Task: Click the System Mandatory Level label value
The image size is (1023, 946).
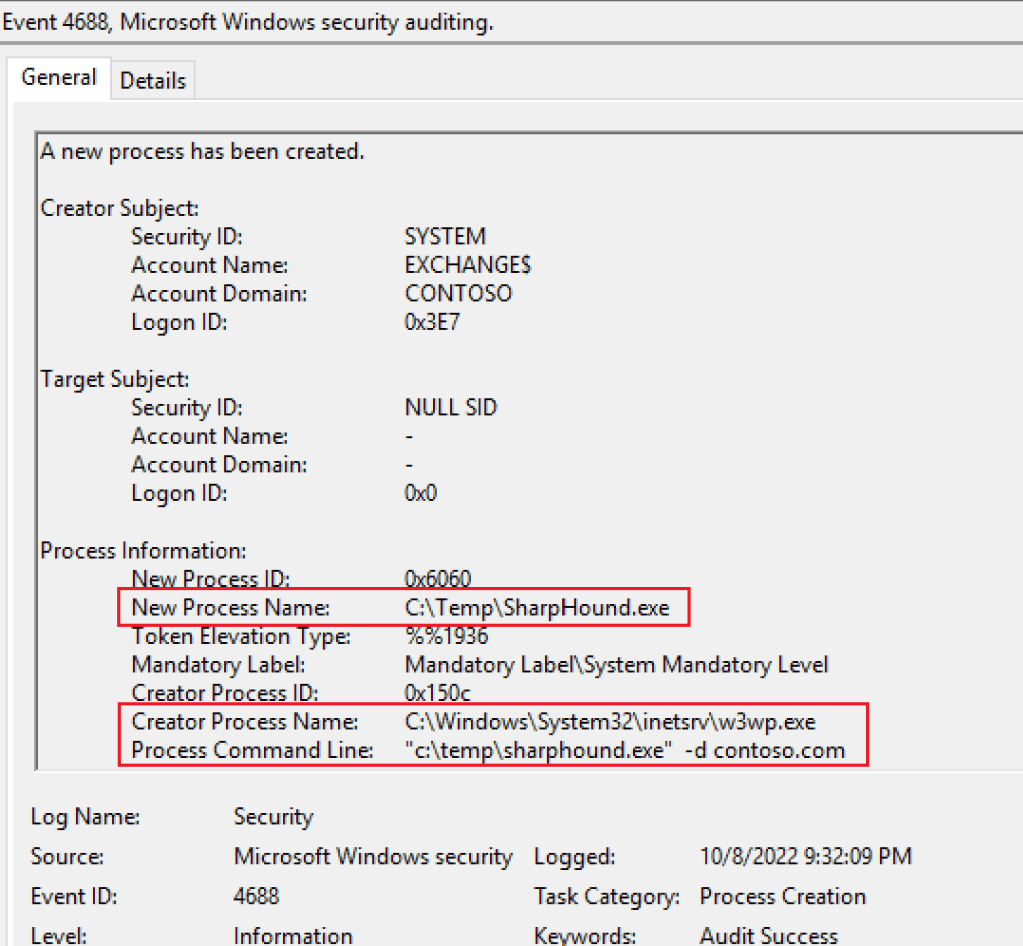Action: pos(616,665)
